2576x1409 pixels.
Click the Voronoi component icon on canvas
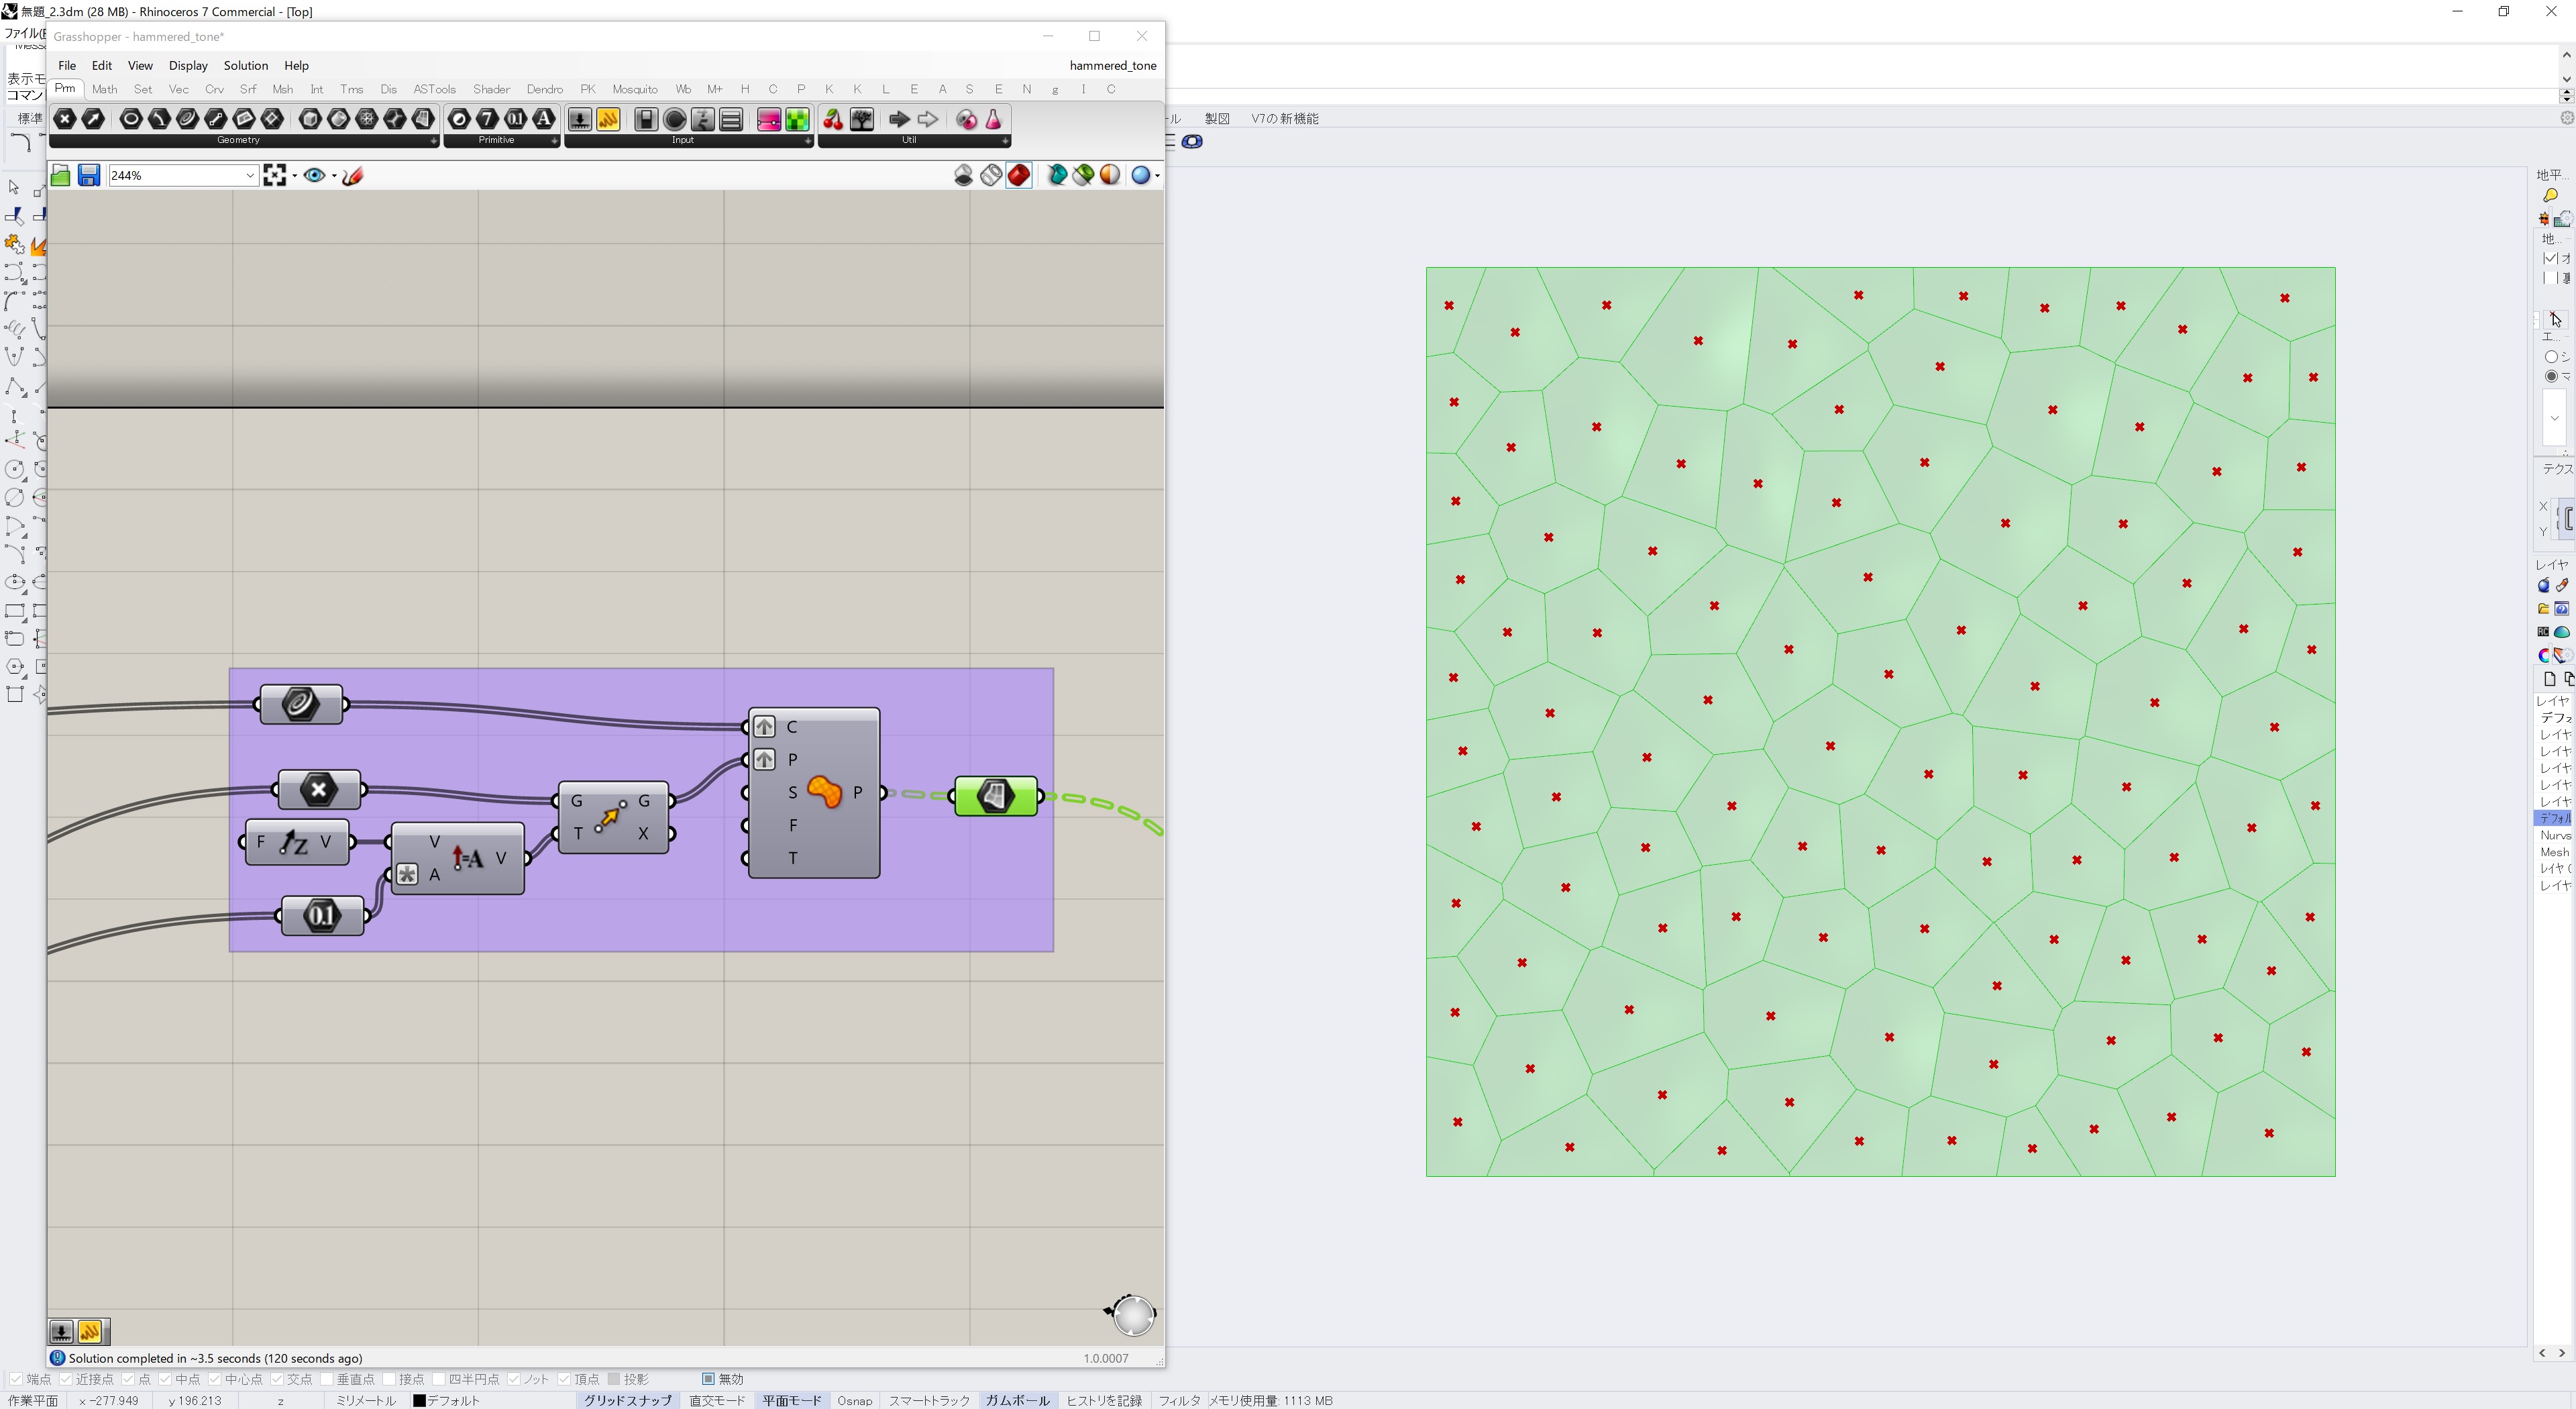[825, 792]
